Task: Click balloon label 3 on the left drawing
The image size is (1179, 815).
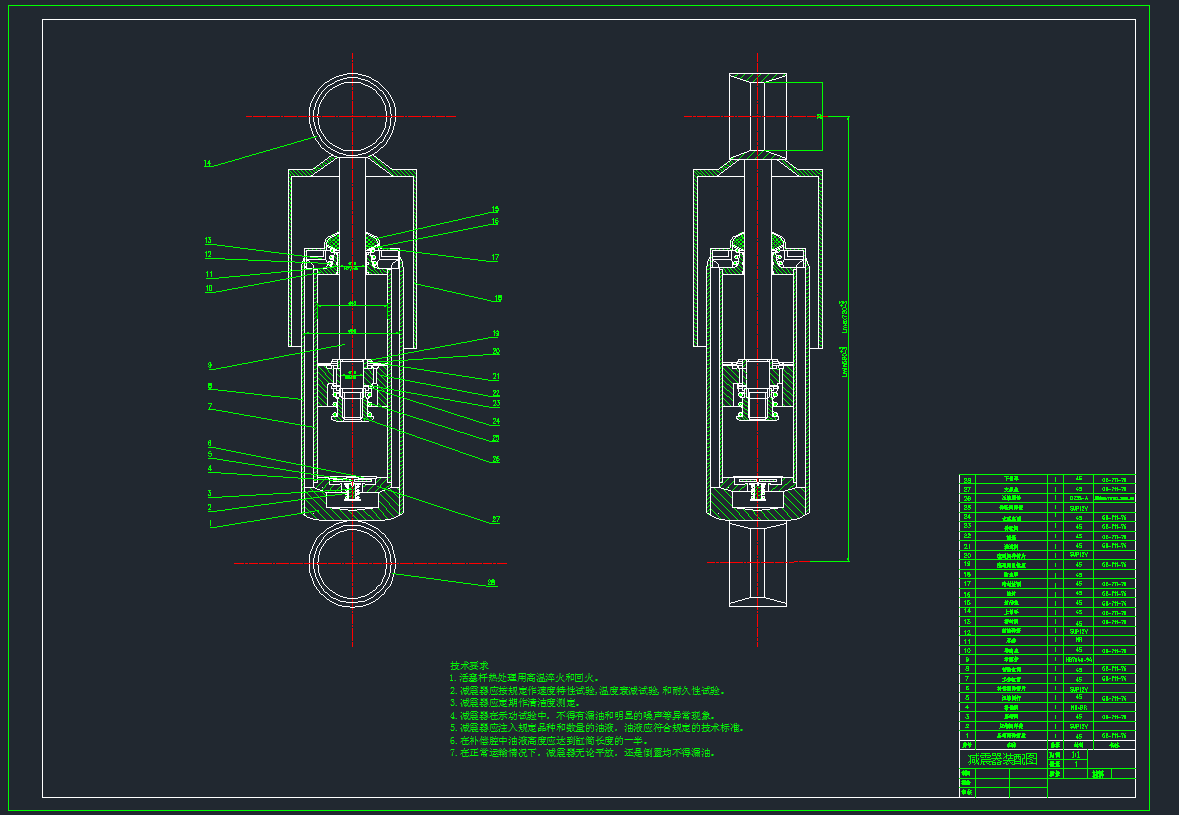Action: click(210, 493)
